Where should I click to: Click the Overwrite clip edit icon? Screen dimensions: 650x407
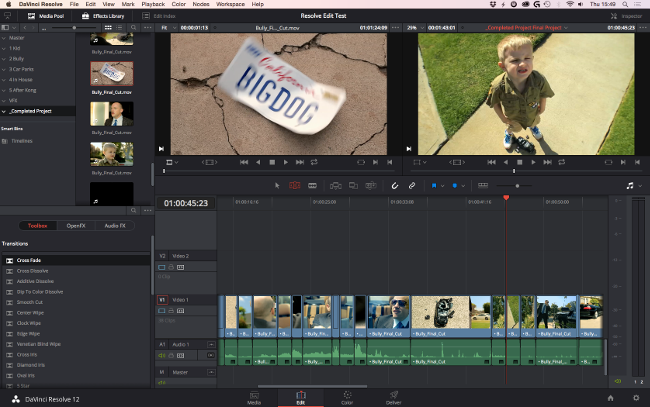click(353, 186)
